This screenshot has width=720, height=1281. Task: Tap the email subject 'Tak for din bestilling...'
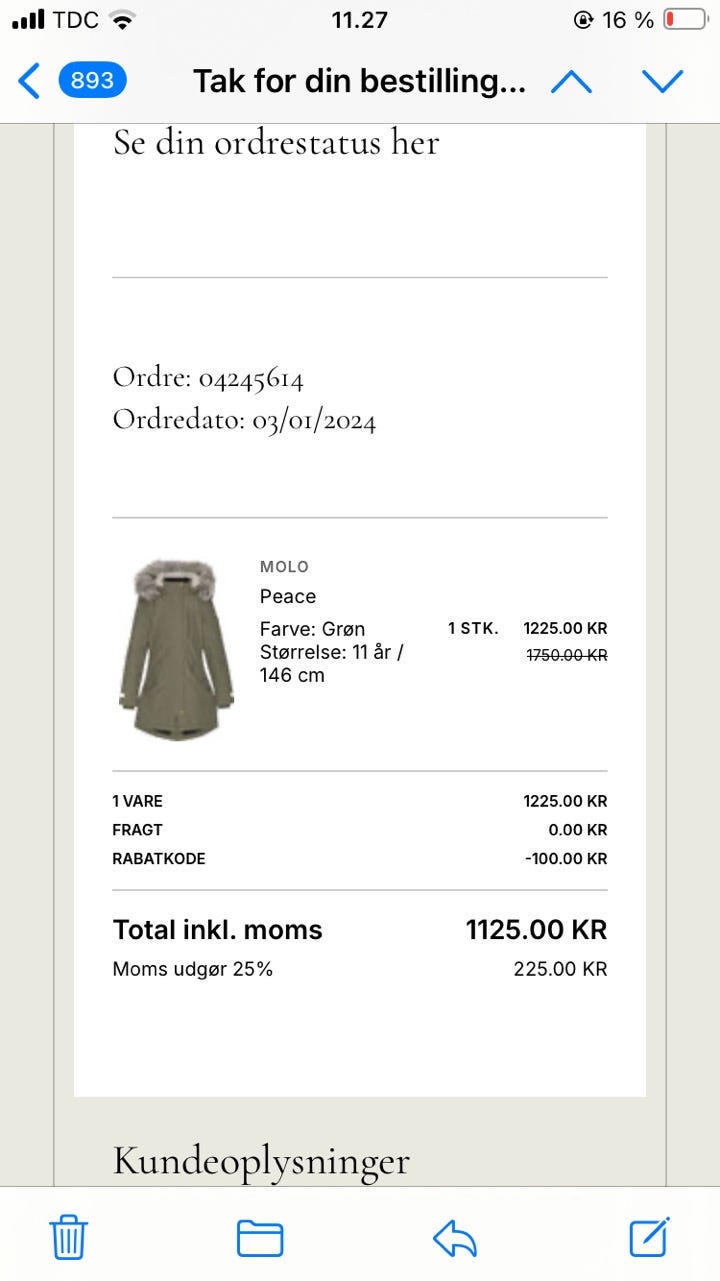coord(359,81)
